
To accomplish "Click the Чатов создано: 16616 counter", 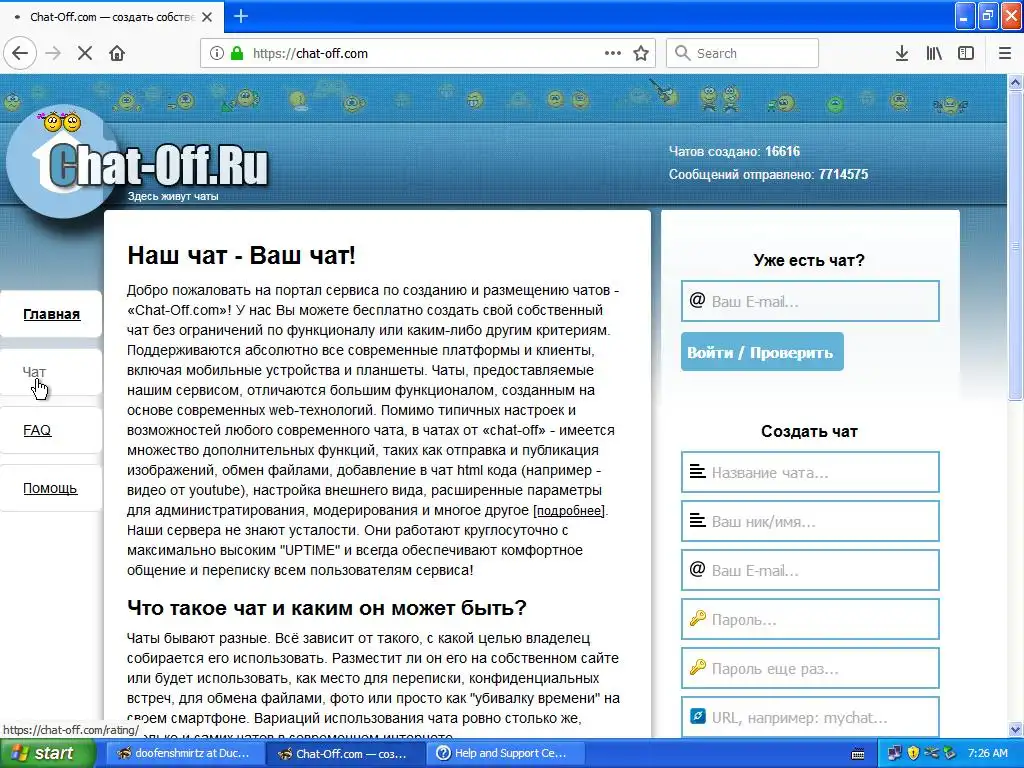I will (734, 152).
